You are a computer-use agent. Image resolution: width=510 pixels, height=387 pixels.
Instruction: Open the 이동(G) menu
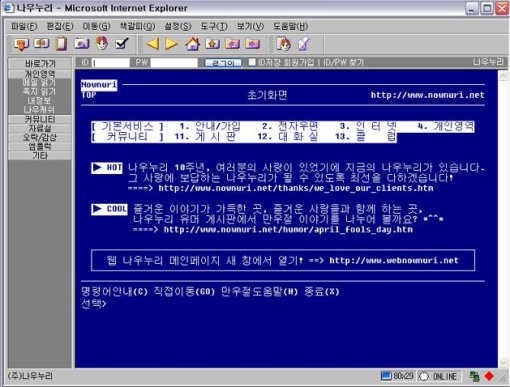(x=96, y=26)
